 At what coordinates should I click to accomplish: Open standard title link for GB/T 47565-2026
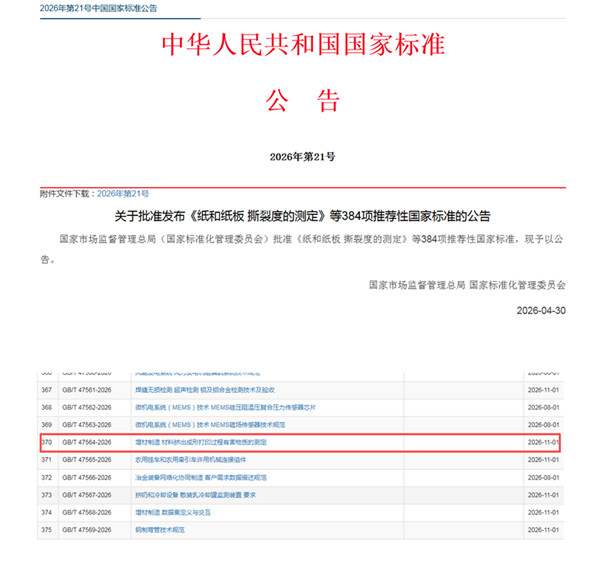191,460
